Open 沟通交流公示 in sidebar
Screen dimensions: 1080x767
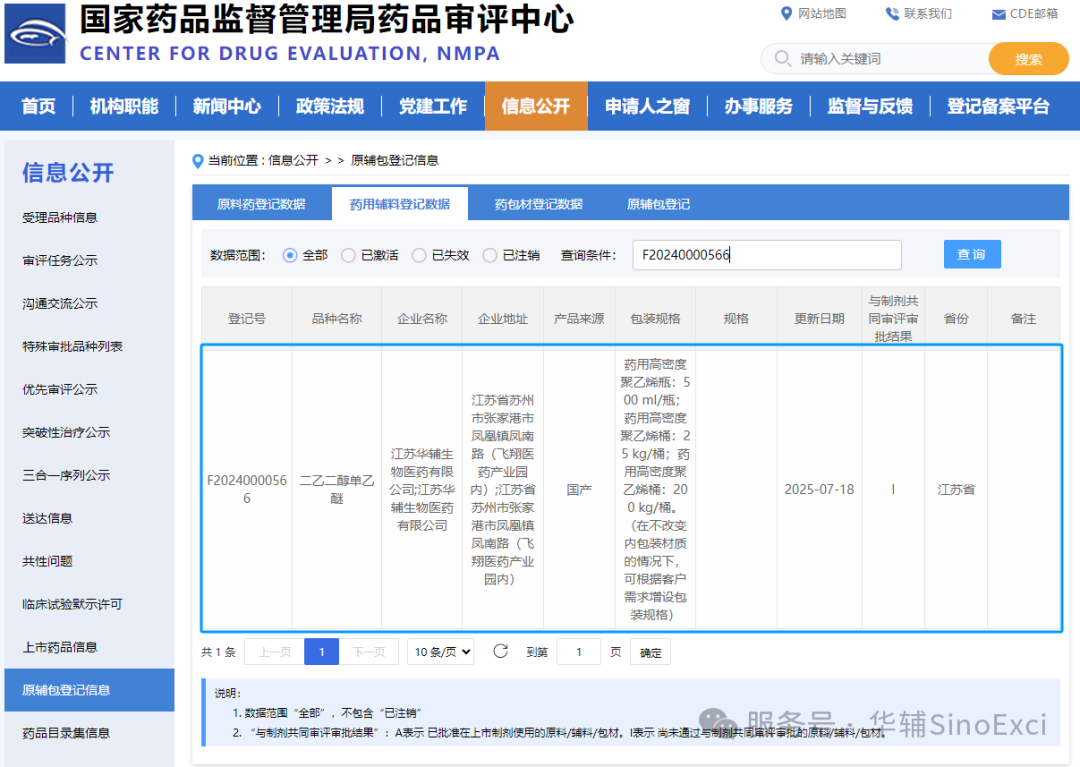[x=60, y=304]
